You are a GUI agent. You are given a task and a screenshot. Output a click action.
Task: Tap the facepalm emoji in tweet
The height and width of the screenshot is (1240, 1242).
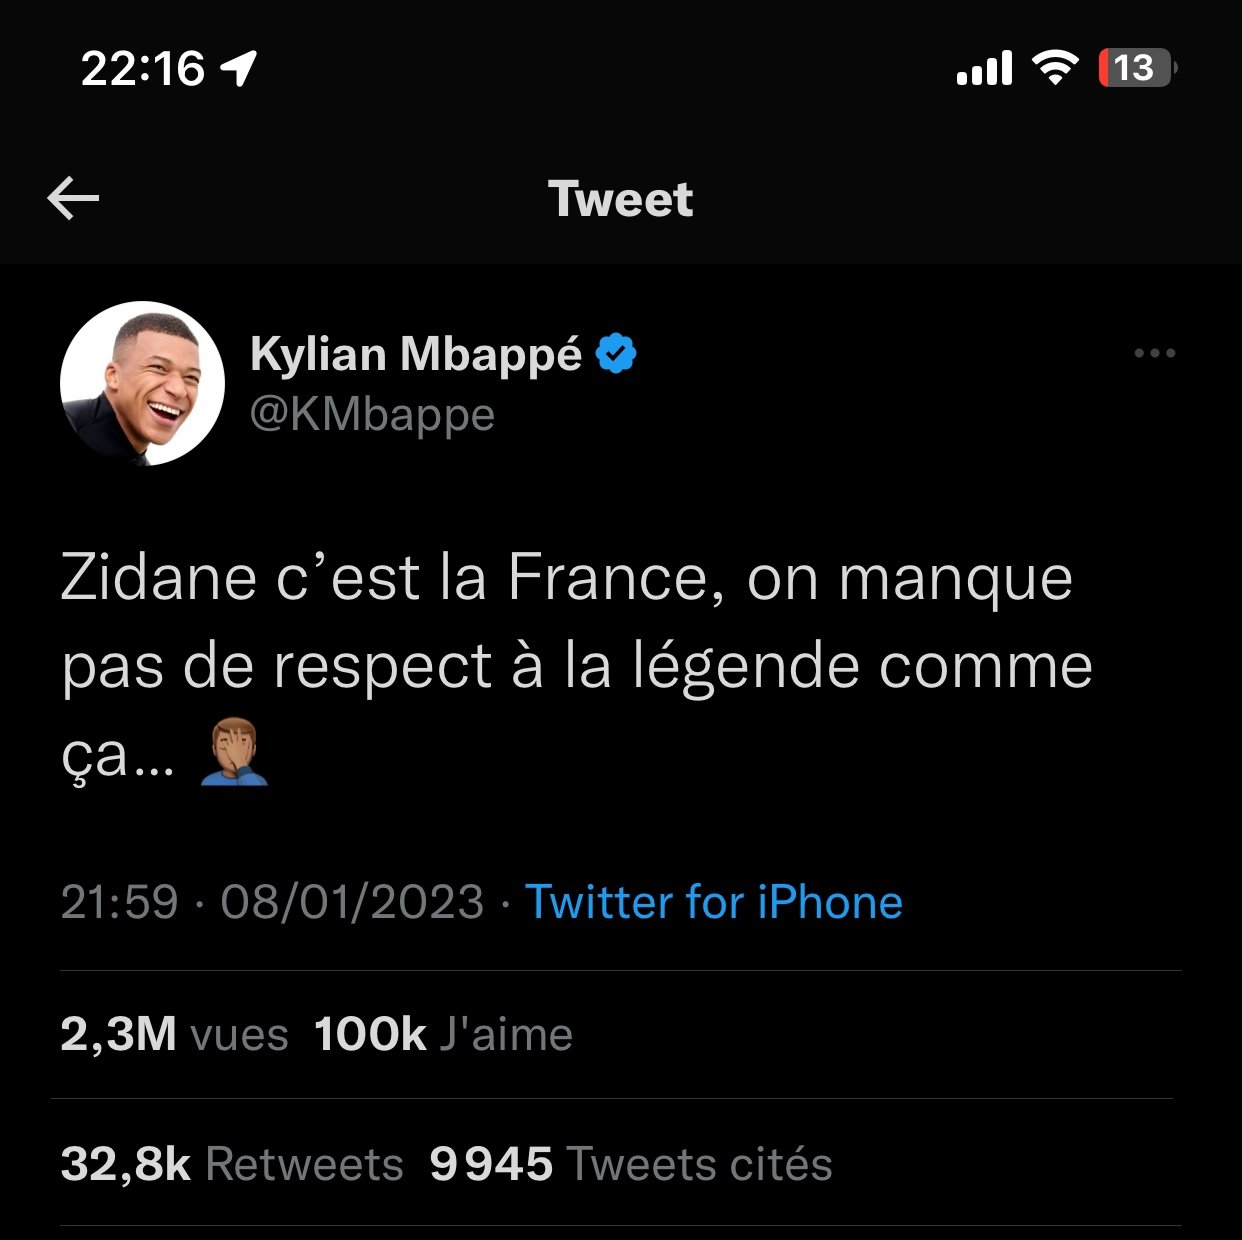tap(234, 754)
